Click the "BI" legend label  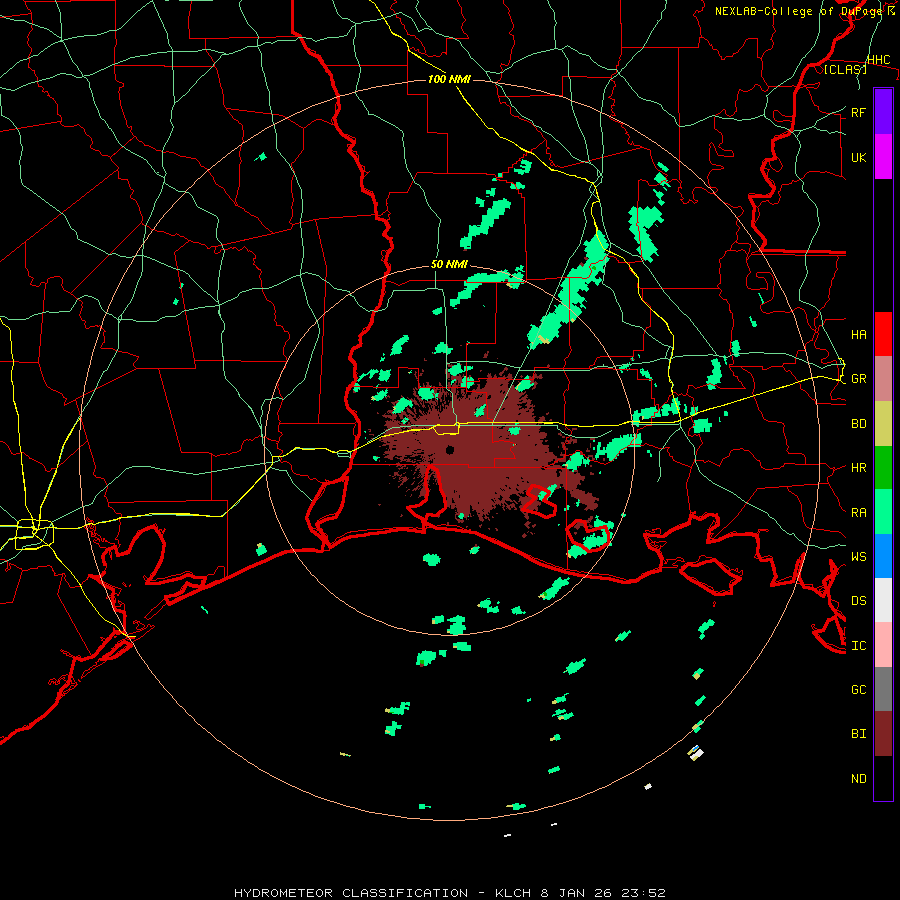(858, 734)
